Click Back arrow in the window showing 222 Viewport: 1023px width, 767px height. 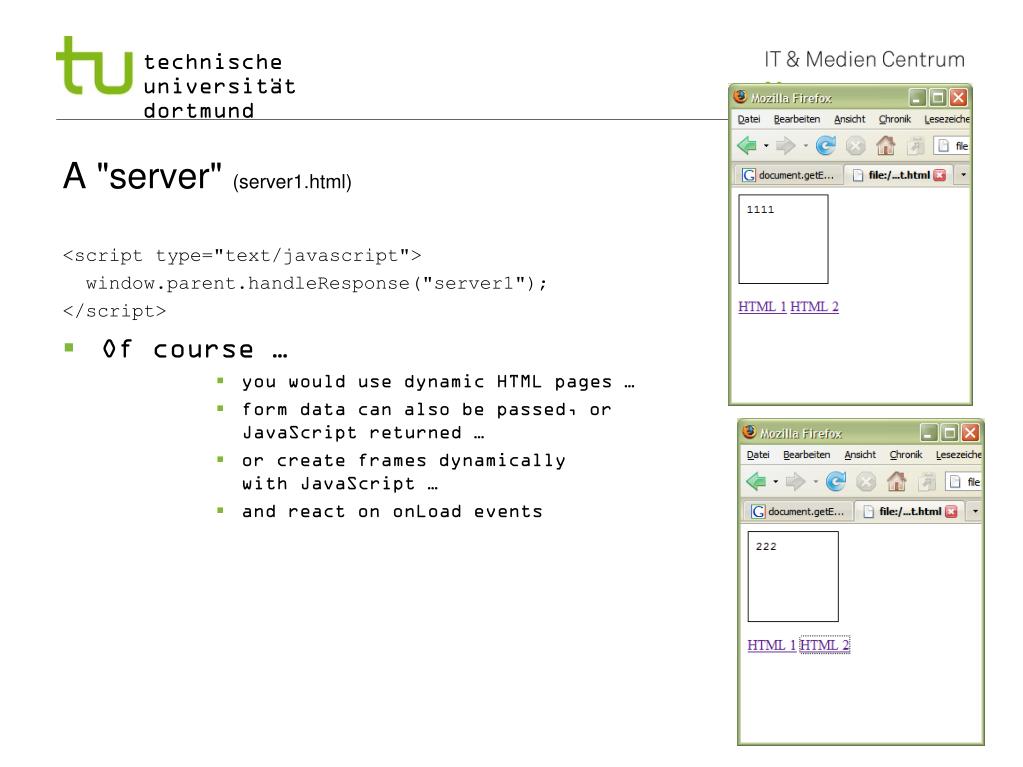756,481
